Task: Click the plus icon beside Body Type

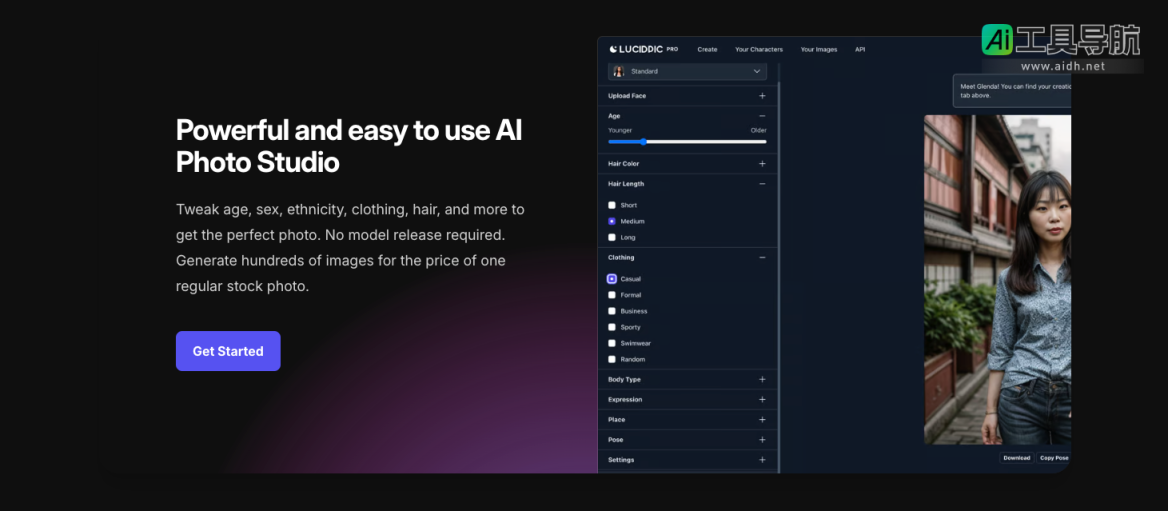Action: [762, 380]
